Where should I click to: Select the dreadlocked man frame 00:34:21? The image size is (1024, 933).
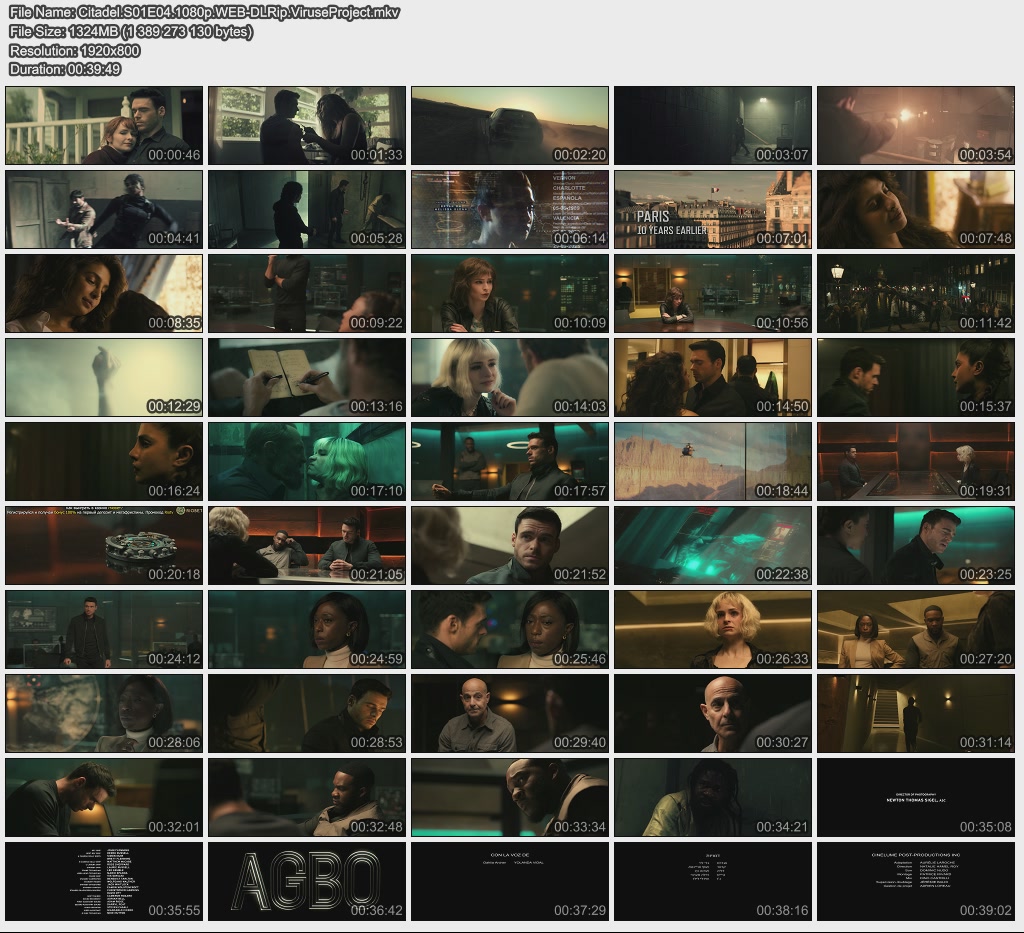click(x=713, y=797)
